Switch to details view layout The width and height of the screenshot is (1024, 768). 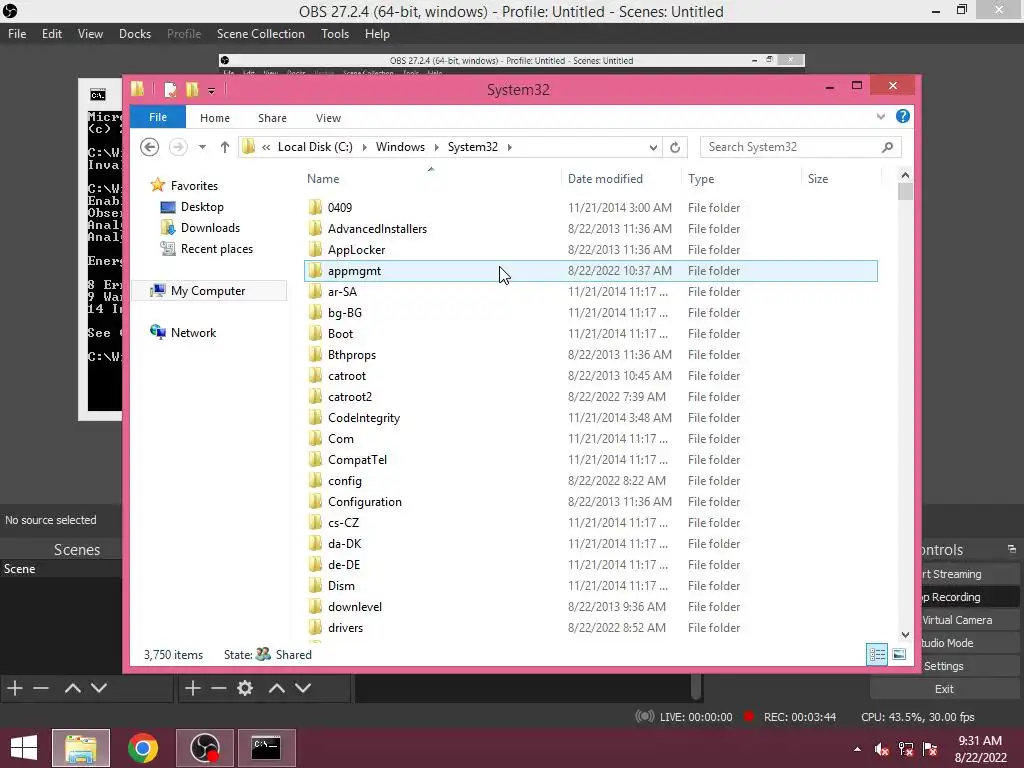pyautogui.click(x=877, y=654)
